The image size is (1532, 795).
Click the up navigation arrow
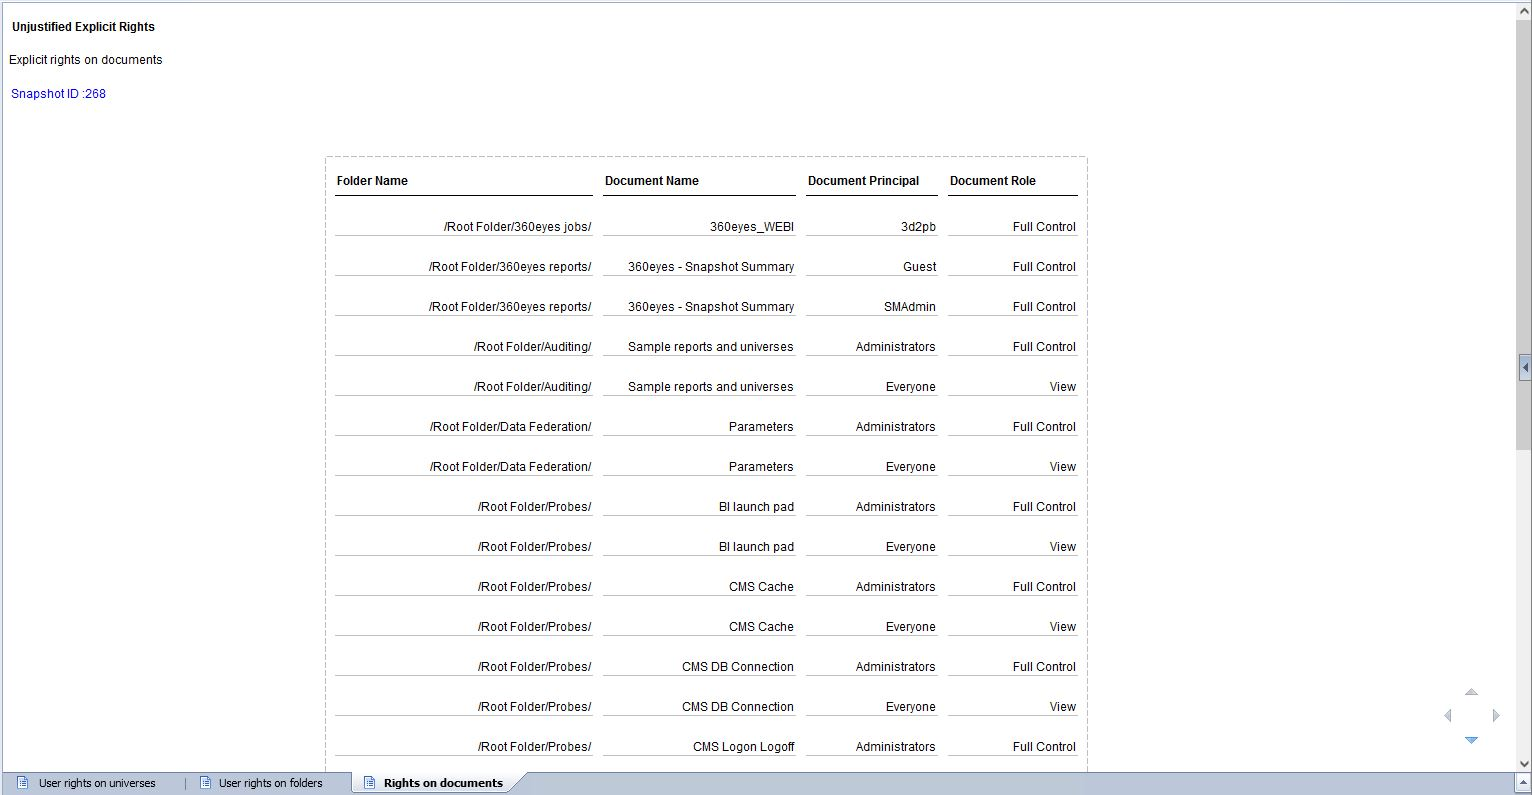click(x=1471, y=691)
